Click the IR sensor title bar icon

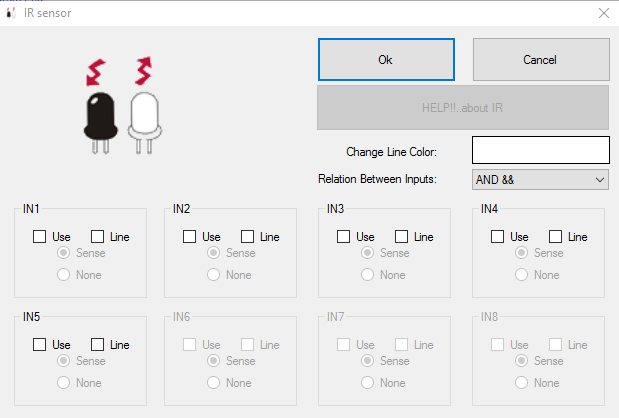pyautogui.click(x=11, y=13)
